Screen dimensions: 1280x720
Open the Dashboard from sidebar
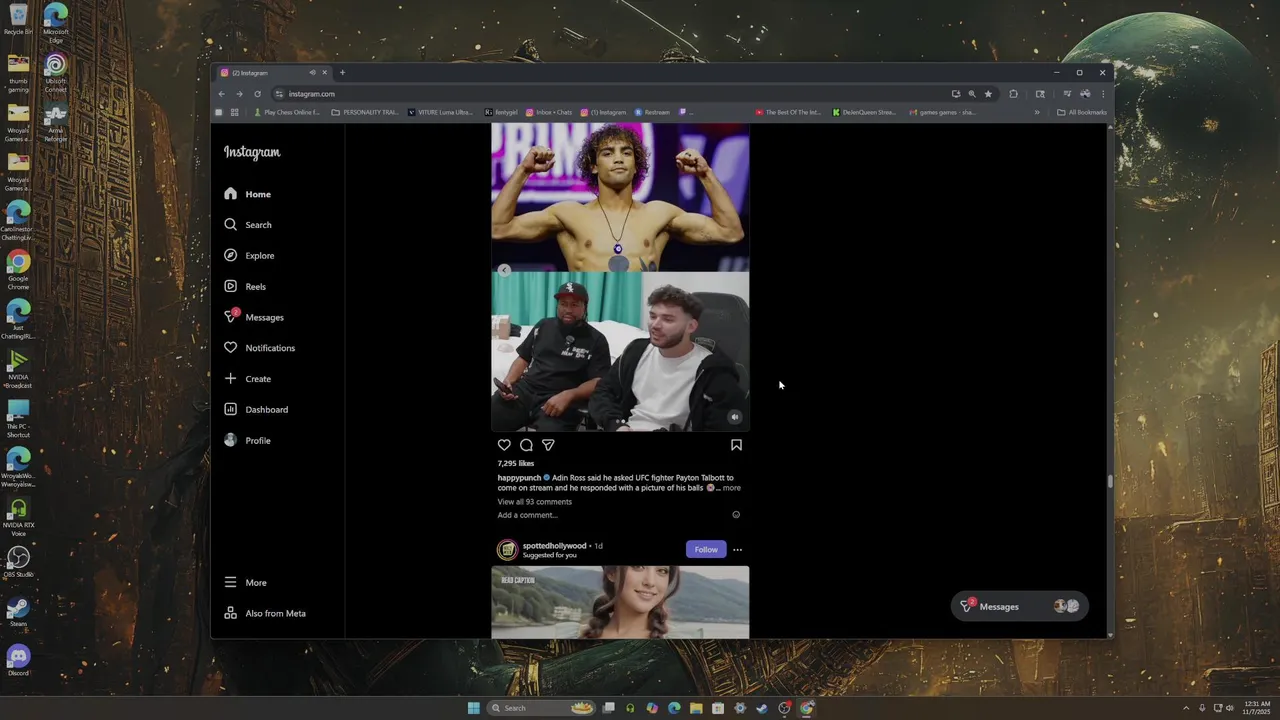click(x=256, y=410)
